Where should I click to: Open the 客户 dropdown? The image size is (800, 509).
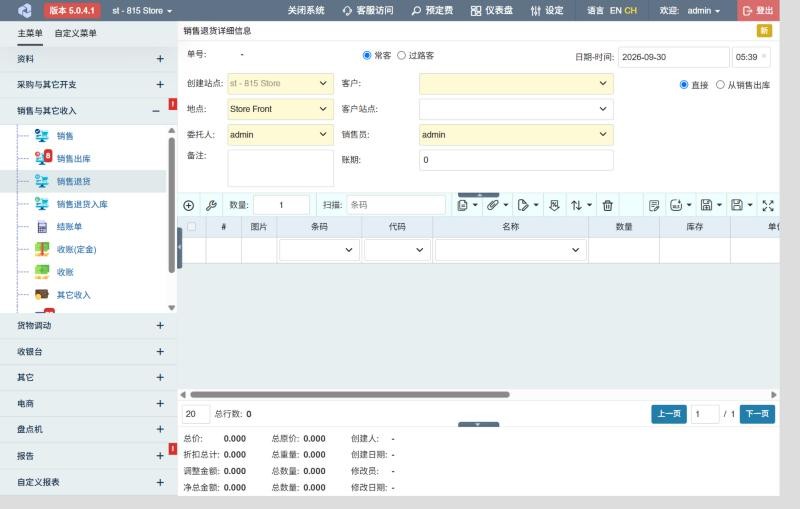516,84
